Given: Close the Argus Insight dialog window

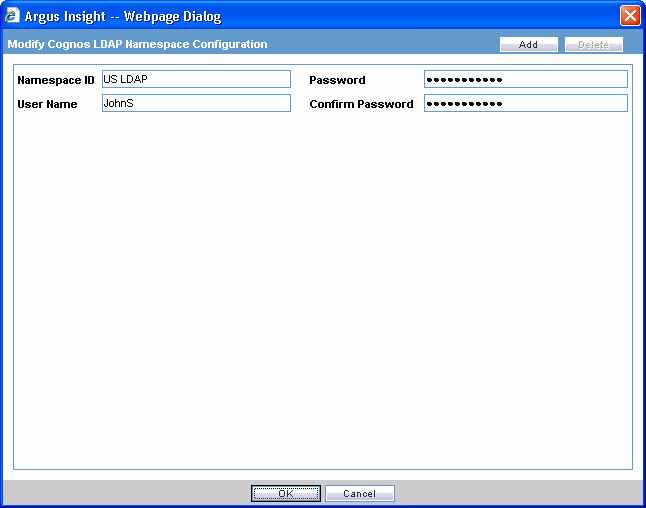Looking at the screenshot, I should (x=630, y=16).
